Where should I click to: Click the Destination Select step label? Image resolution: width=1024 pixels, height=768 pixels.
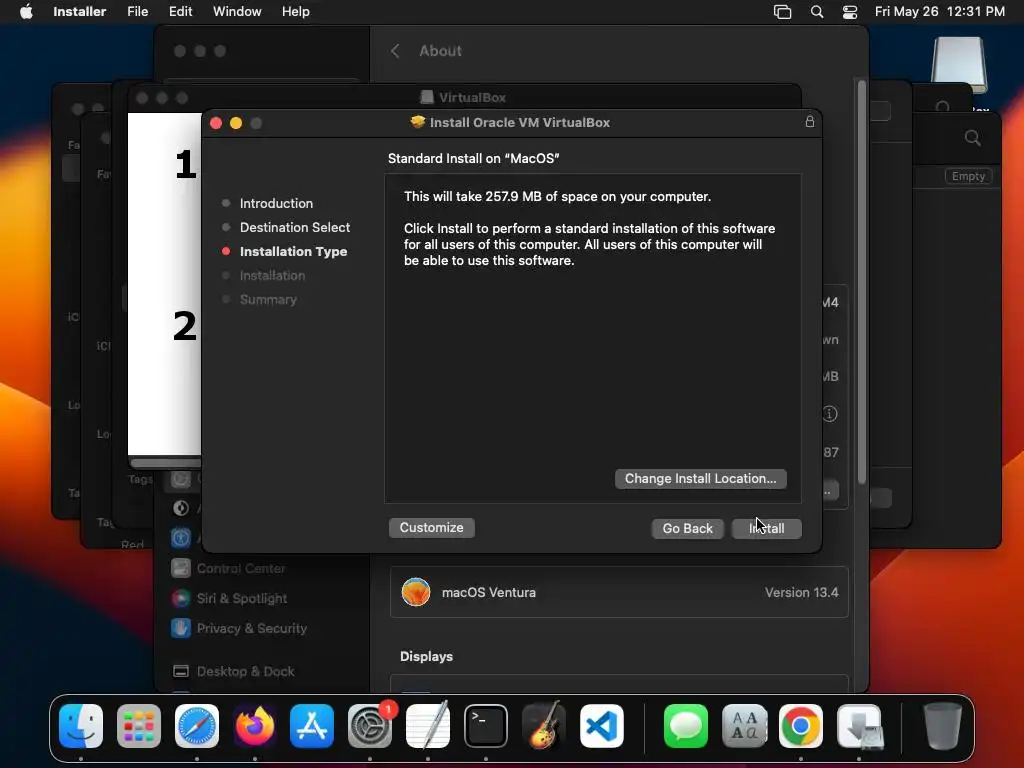tap(295, 227)
